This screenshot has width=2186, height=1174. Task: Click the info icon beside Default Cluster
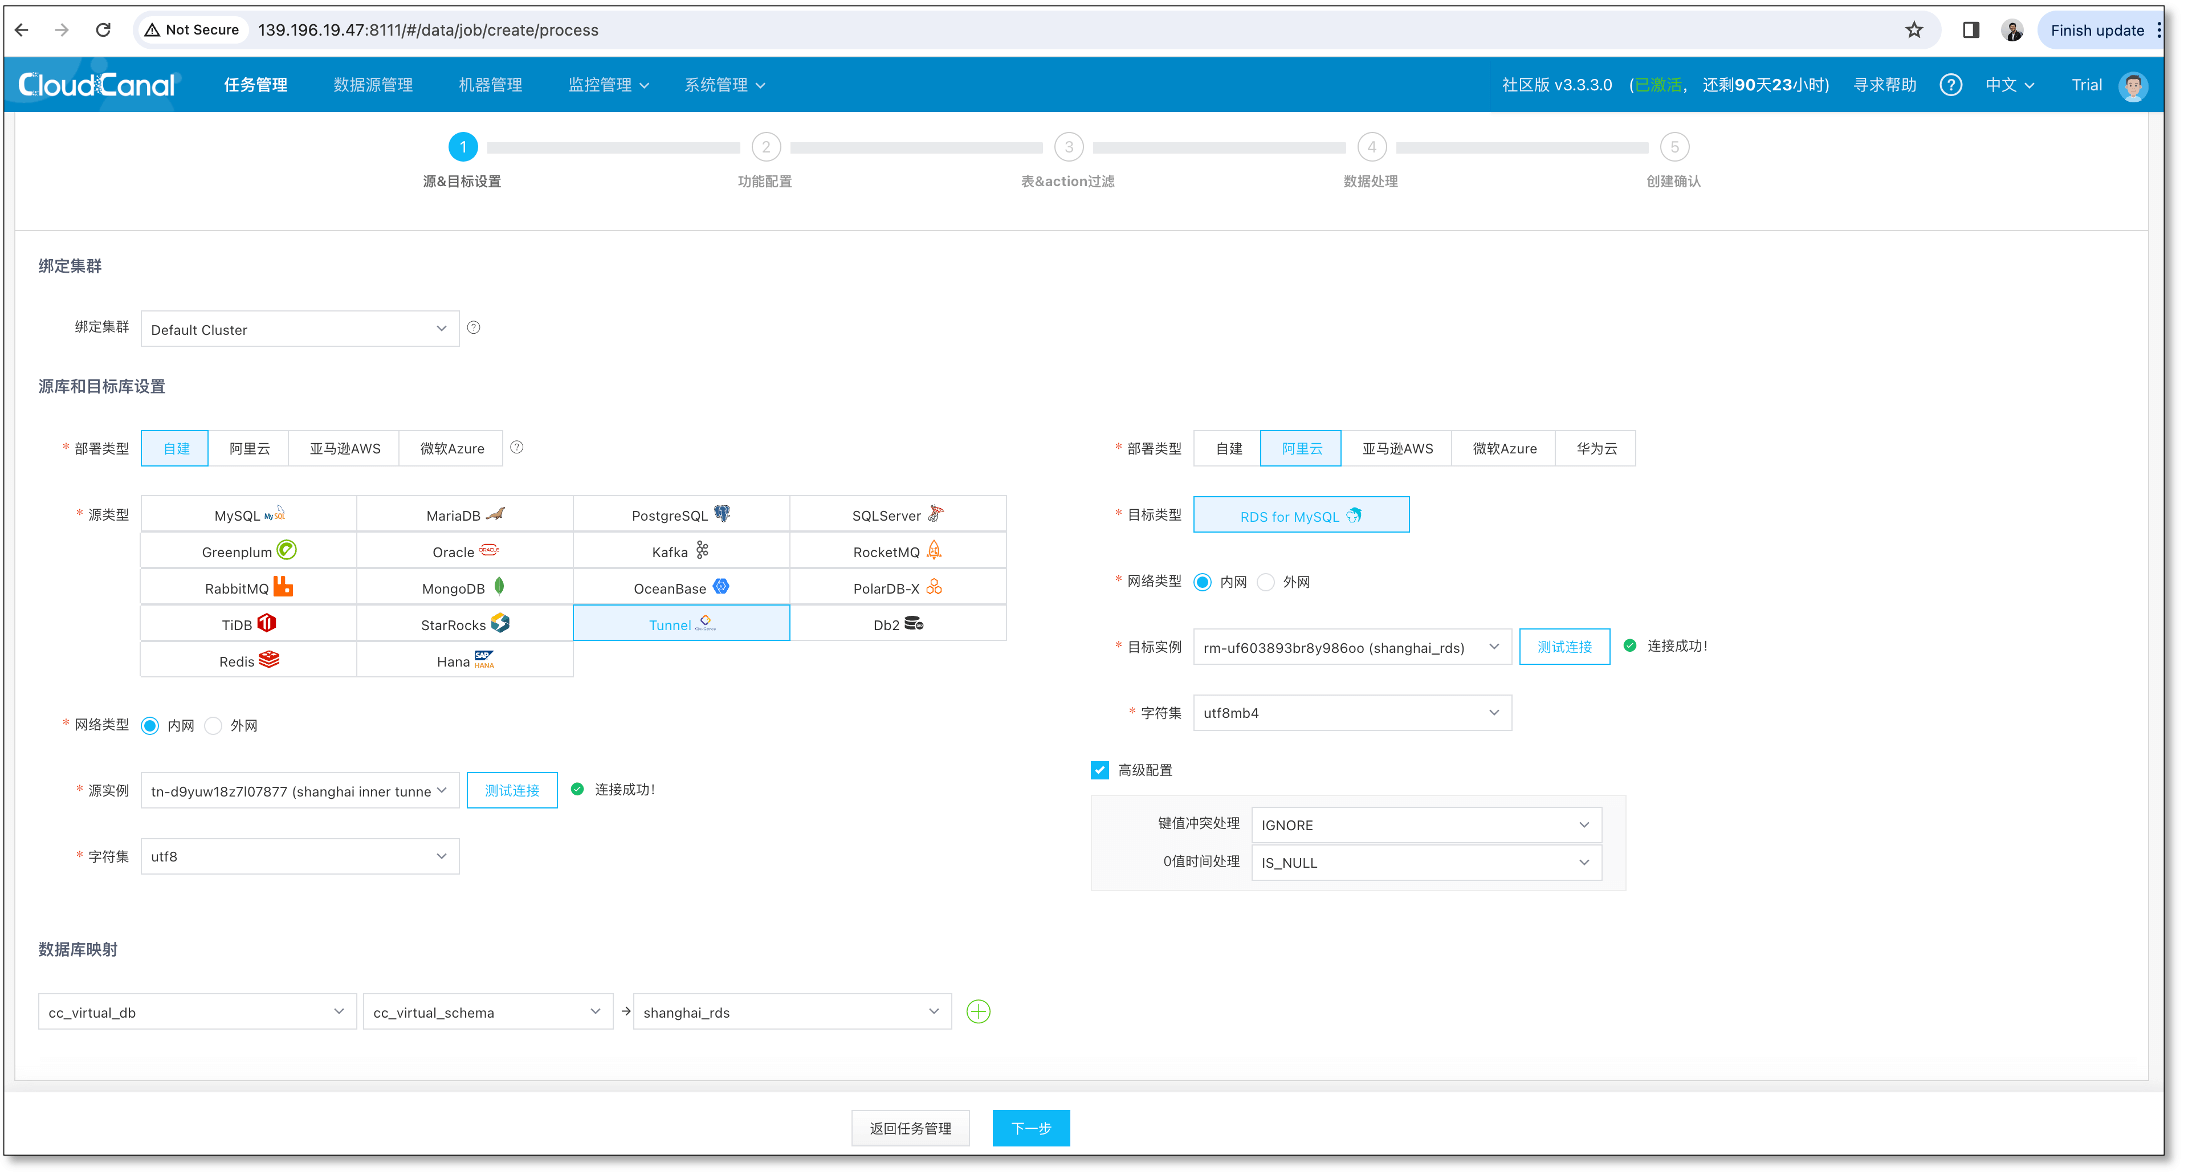(x=474, y=328)
